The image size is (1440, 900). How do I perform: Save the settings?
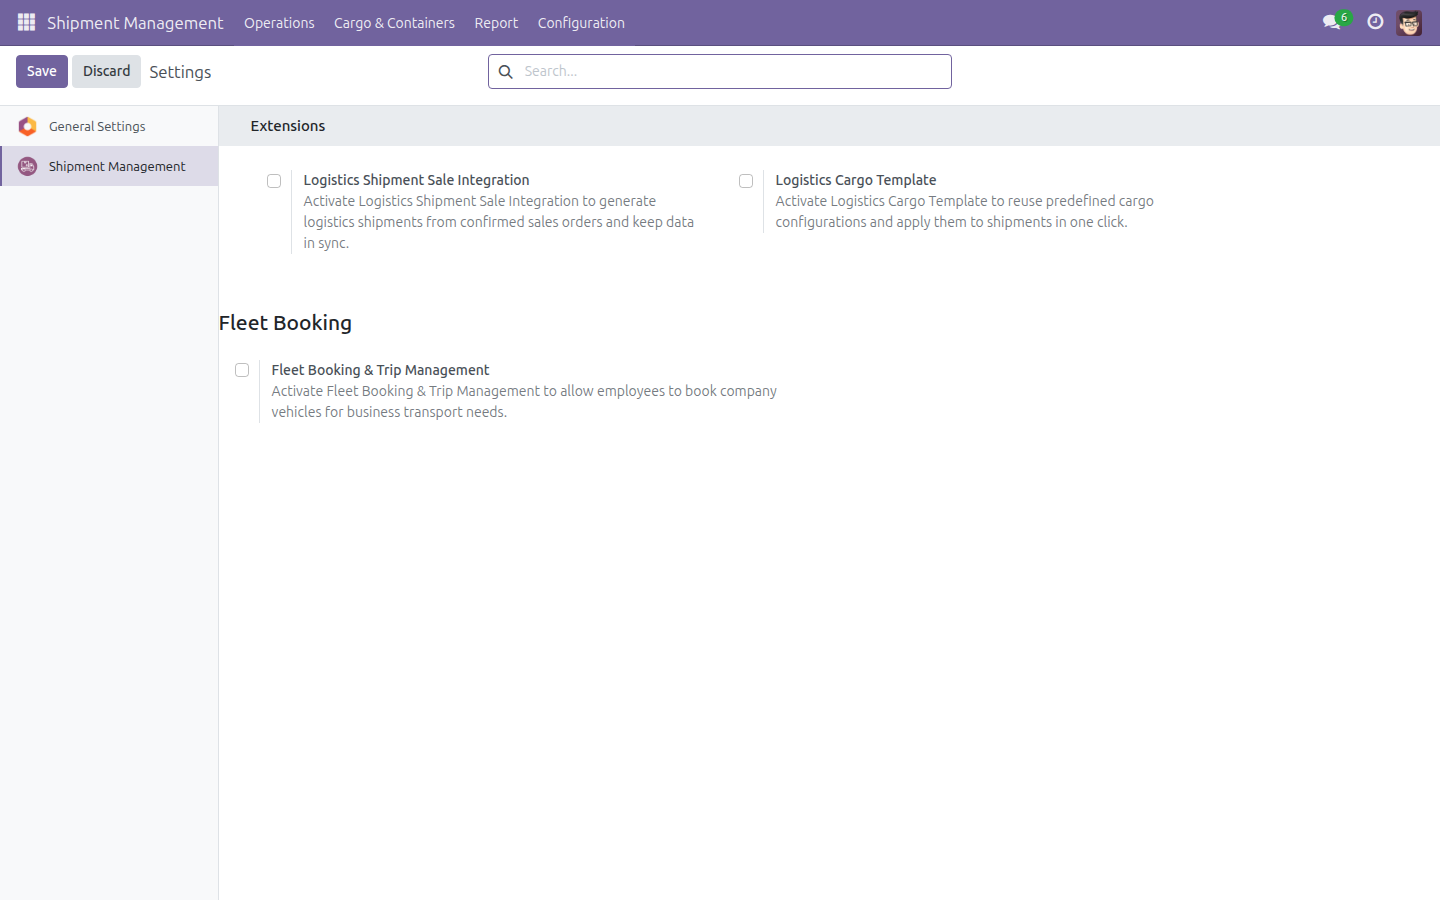tap(42, 71)
